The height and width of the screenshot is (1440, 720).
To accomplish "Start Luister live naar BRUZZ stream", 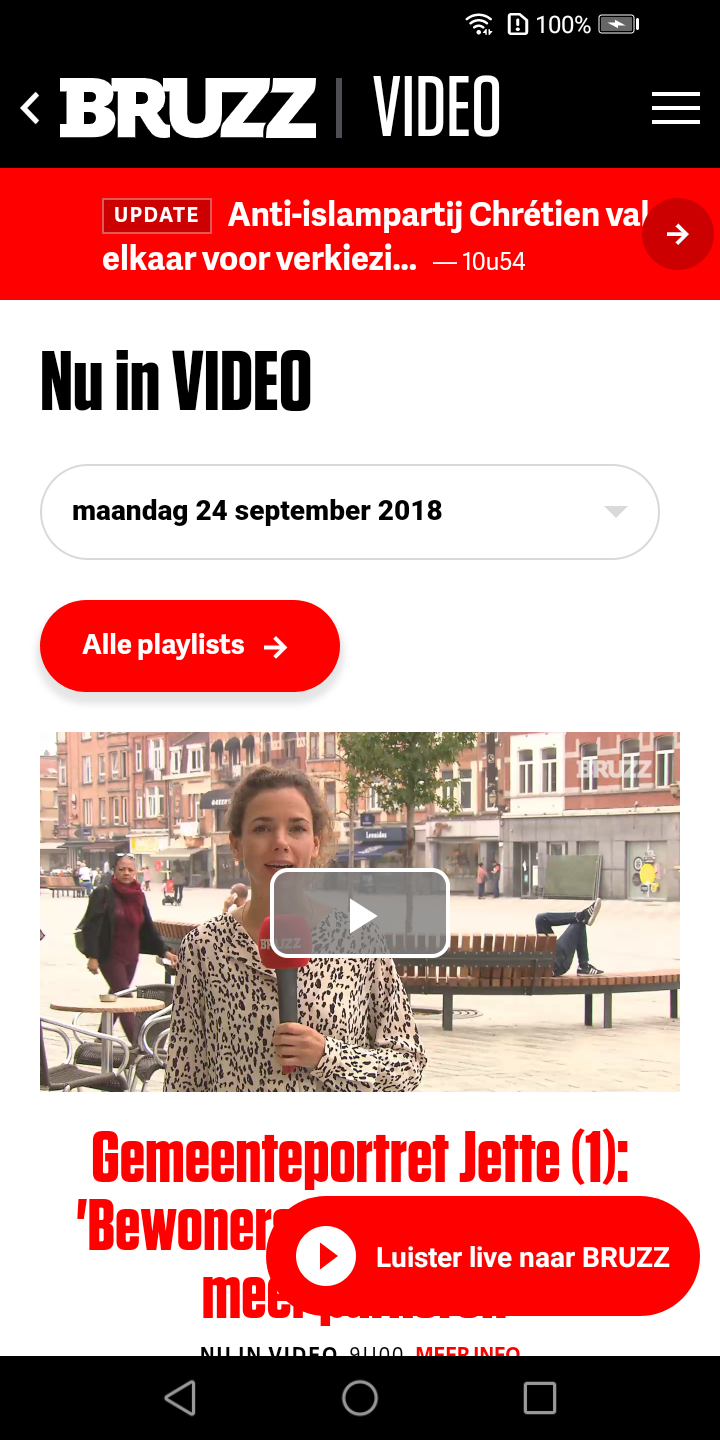I will click(483, 1257).
